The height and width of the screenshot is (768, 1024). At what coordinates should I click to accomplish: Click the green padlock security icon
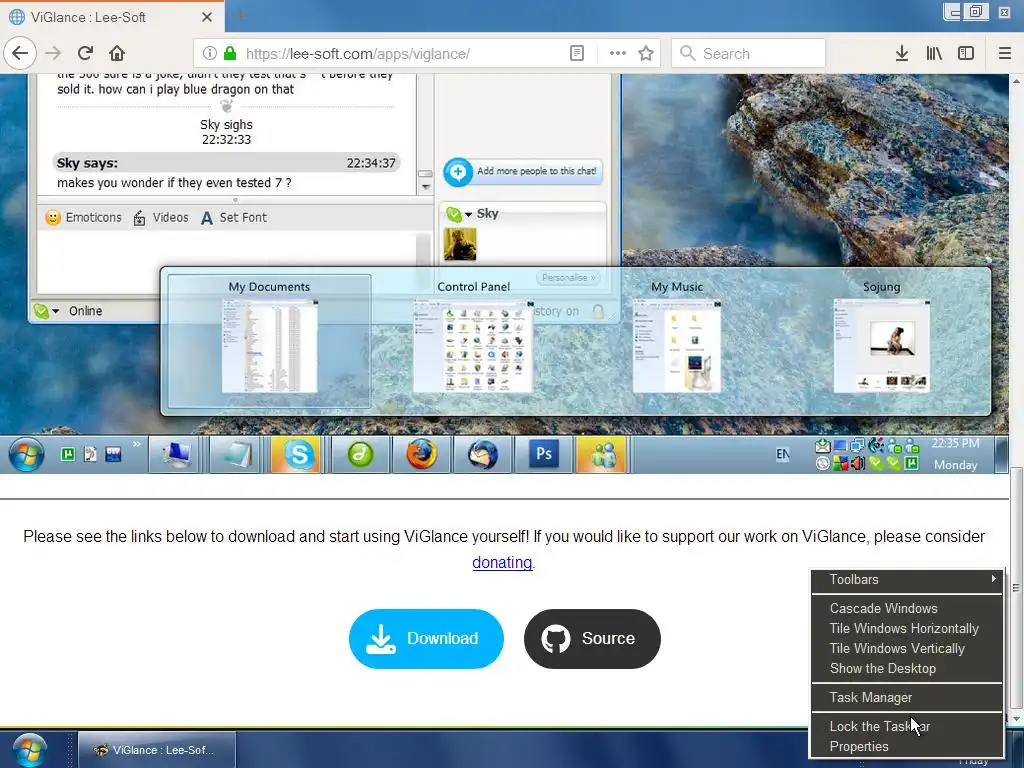229,53
